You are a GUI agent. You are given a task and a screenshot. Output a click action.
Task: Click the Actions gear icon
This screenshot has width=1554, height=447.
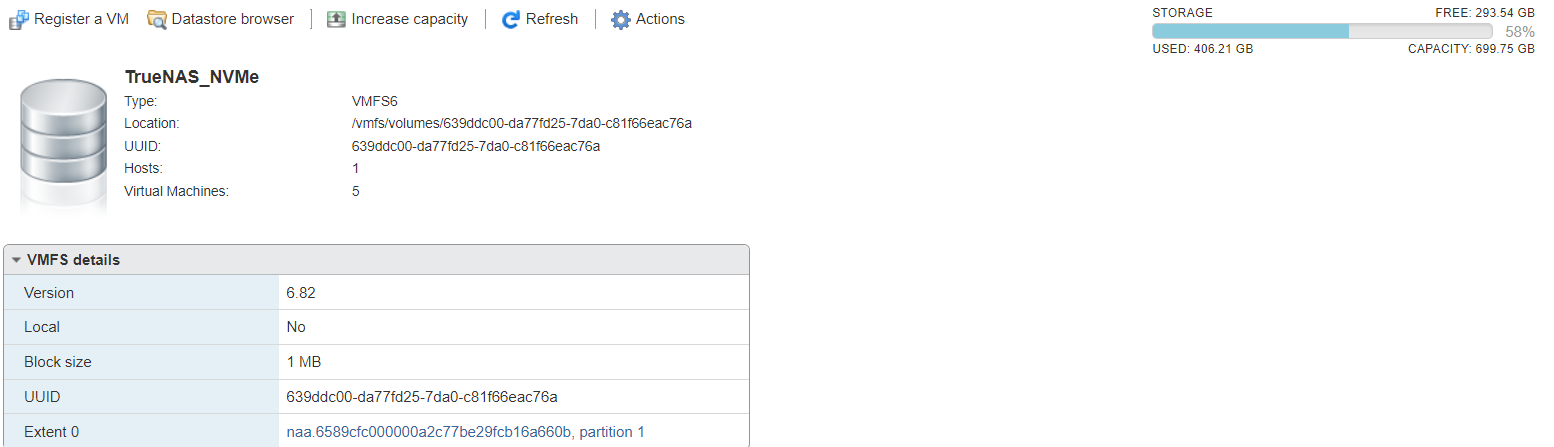[x=621, y=19]
